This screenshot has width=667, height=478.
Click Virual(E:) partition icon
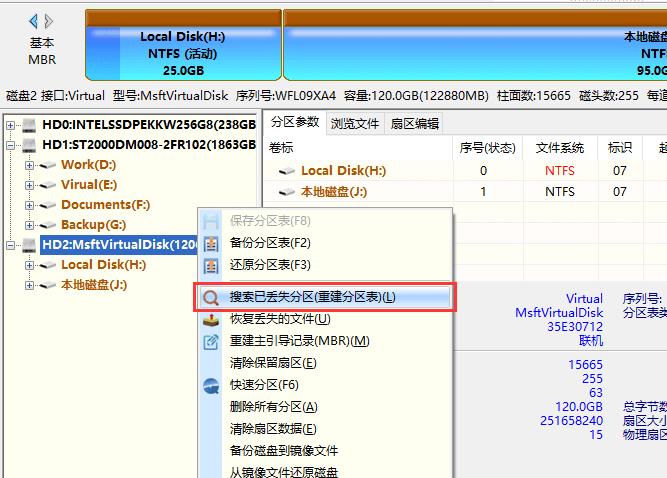click(47, 185)
